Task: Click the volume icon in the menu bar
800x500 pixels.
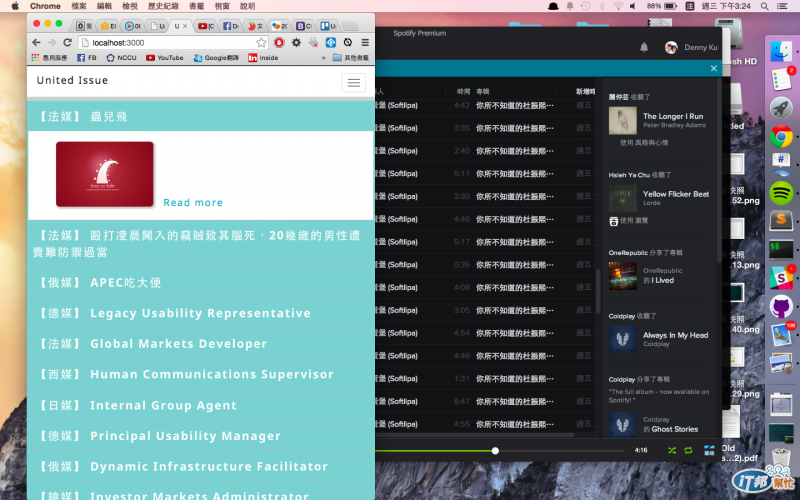Action: click(x=633, y=6)
